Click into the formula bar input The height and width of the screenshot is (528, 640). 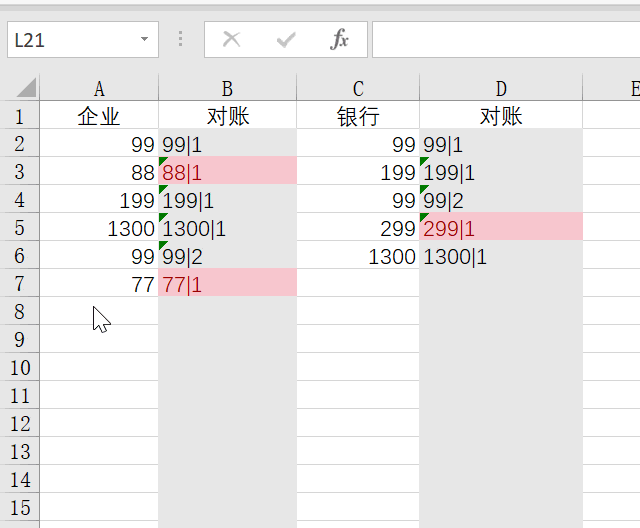coord(506,40)
